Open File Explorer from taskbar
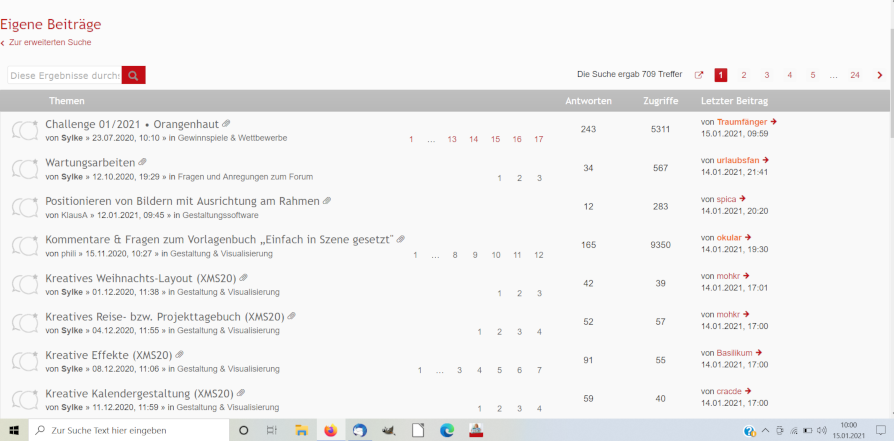 [301, 430]
